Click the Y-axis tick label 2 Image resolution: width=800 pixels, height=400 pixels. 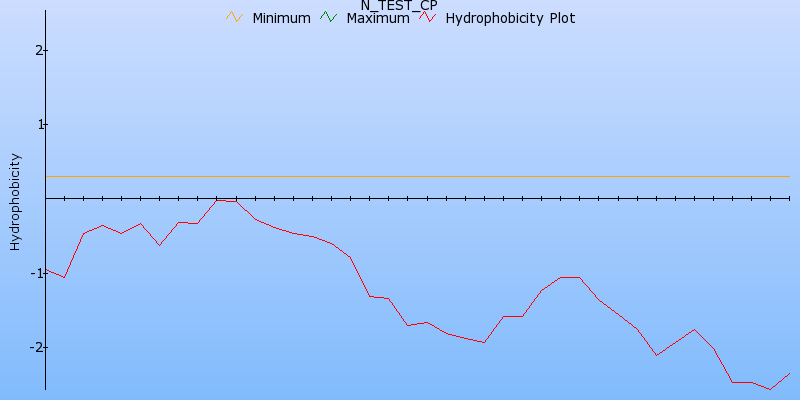(x=38, y=50)
